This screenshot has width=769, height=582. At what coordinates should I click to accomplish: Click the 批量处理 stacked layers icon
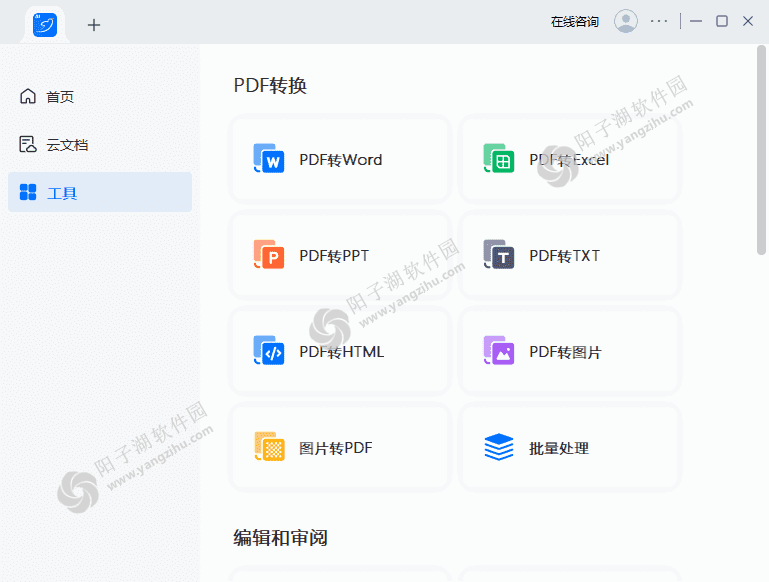click(499, 447)
